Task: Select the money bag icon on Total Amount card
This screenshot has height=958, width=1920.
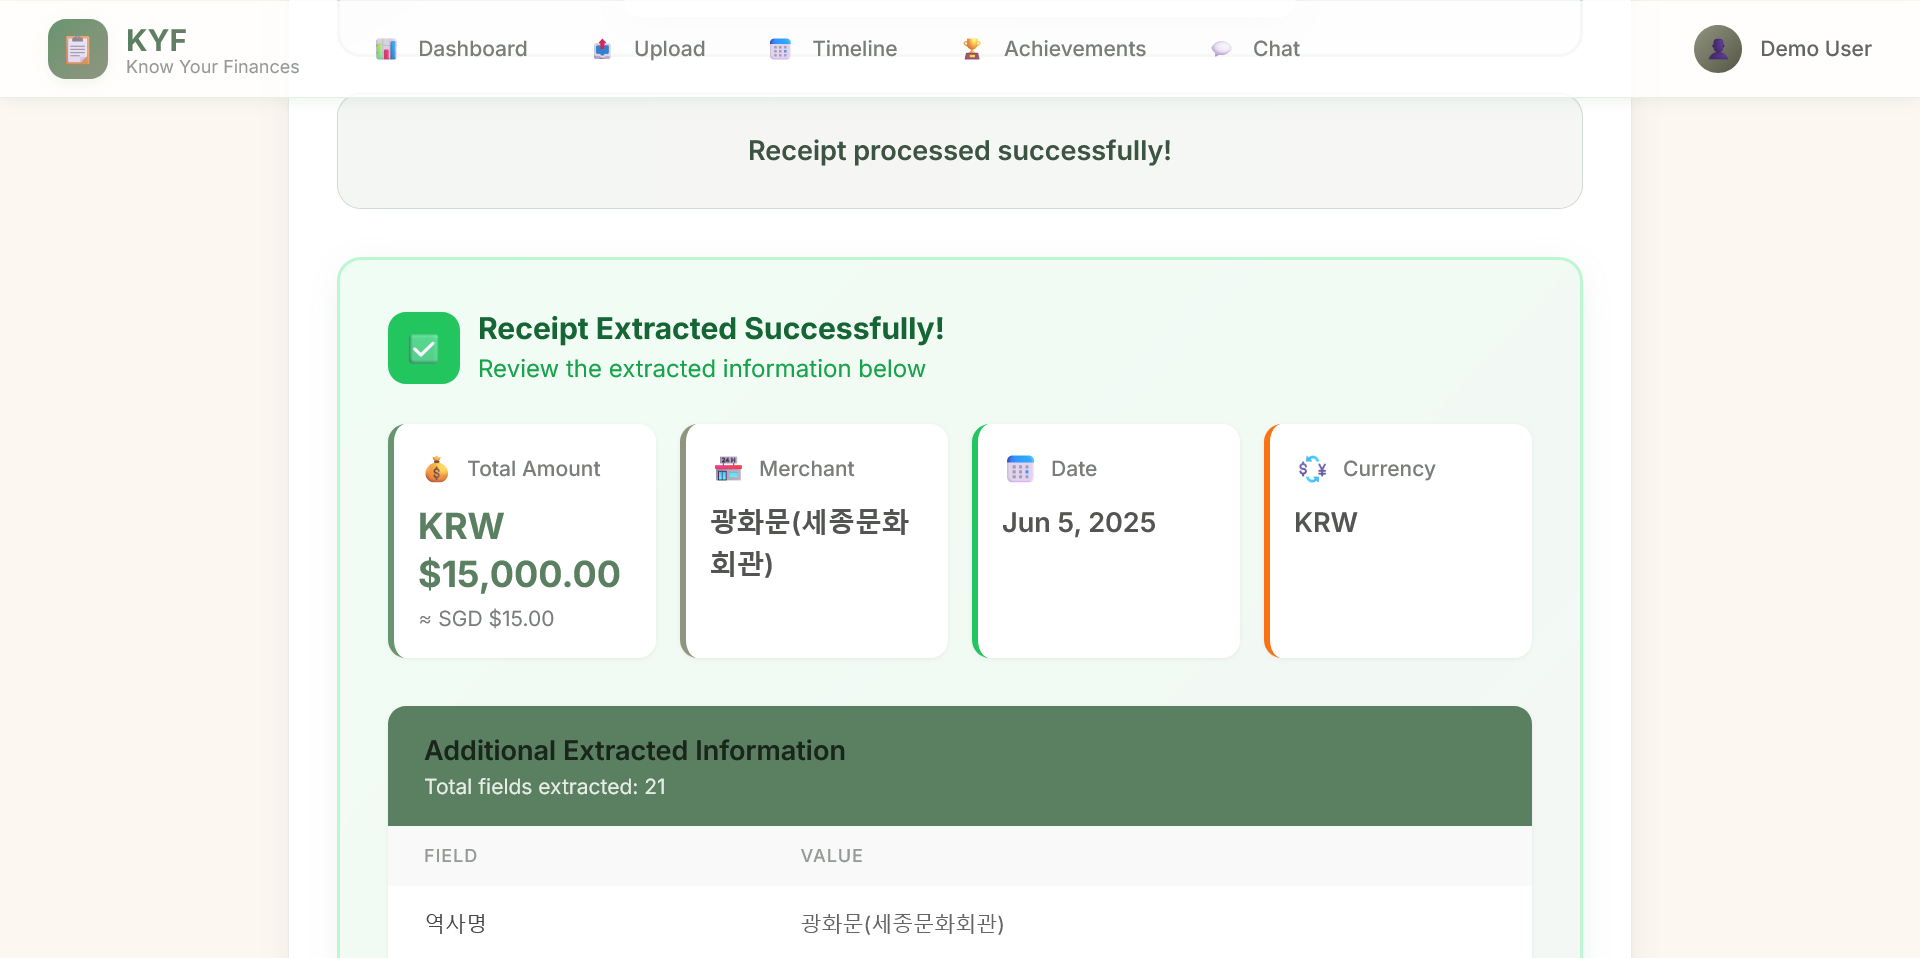Action: 435,468
